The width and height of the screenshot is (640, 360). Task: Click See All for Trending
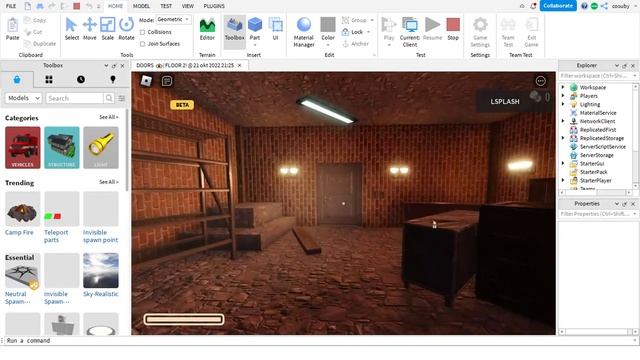tap(109, 182)
